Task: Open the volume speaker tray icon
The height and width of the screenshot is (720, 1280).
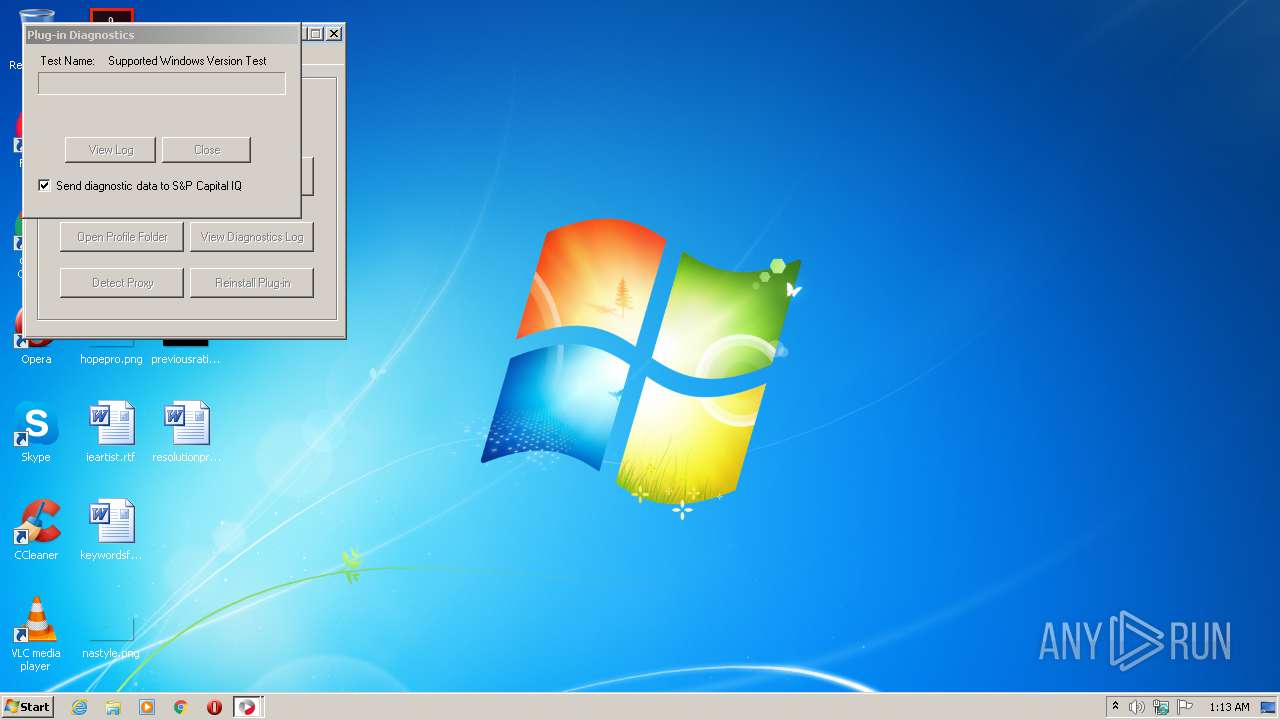Action: [1137, 707]
